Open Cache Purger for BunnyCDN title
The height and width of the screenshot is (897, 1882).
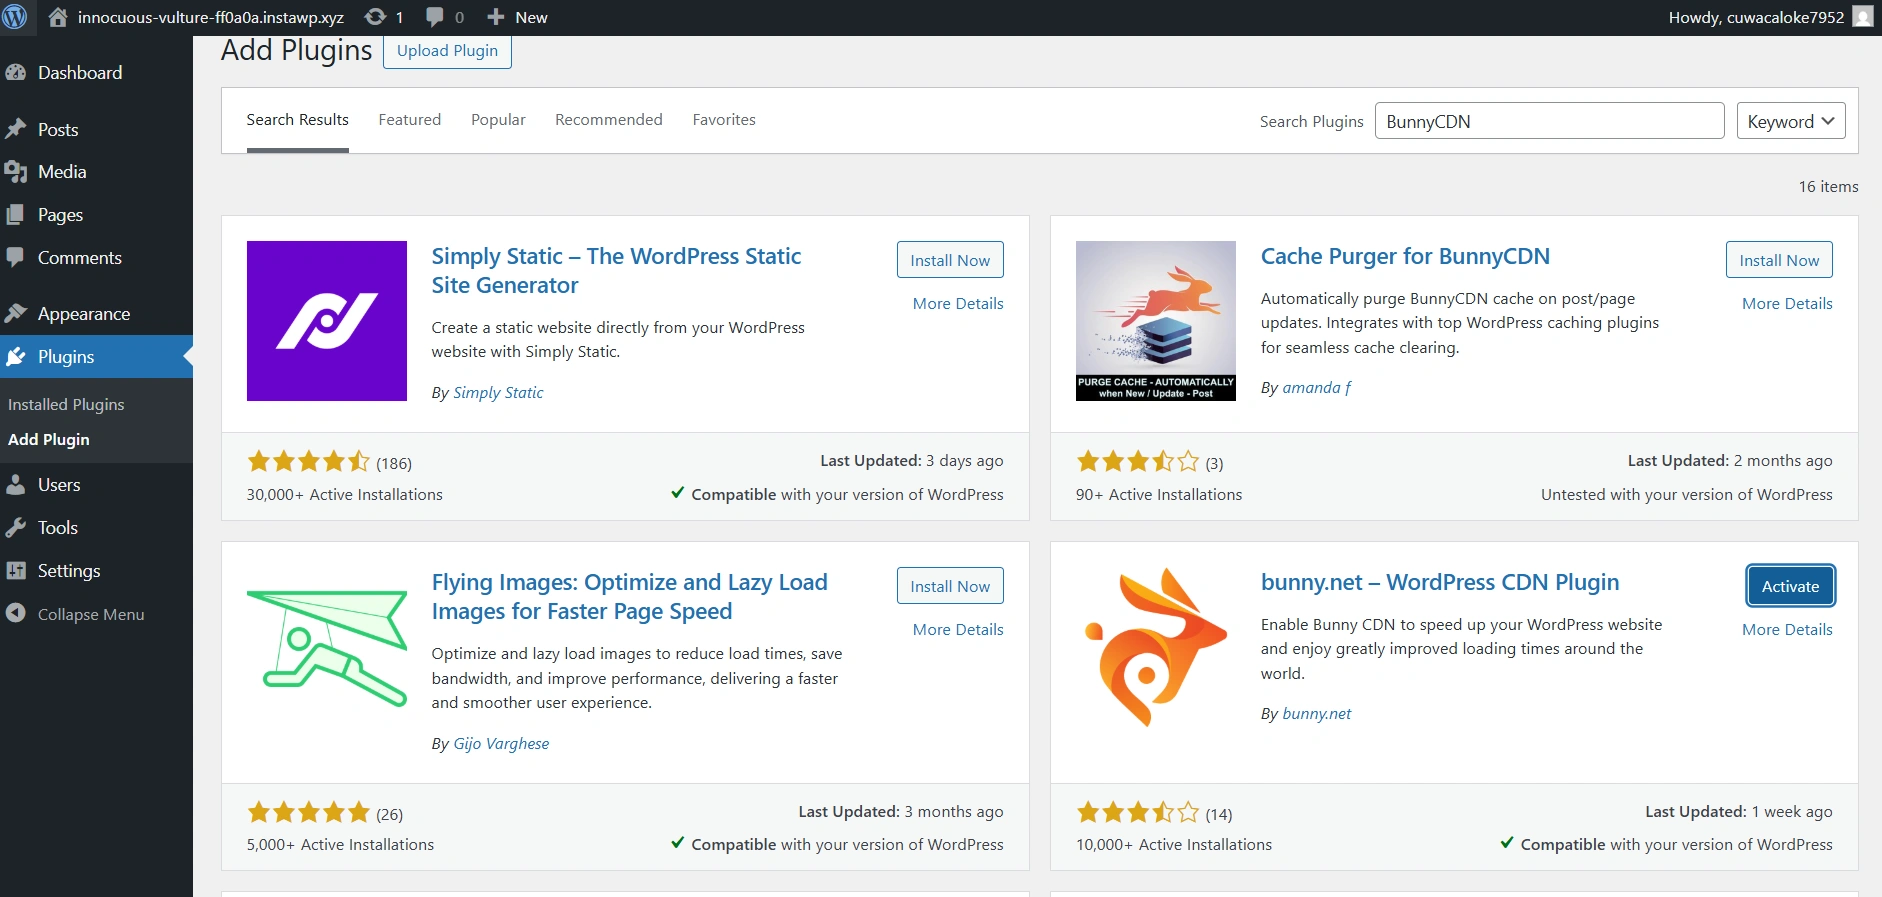coord(1405,257)
